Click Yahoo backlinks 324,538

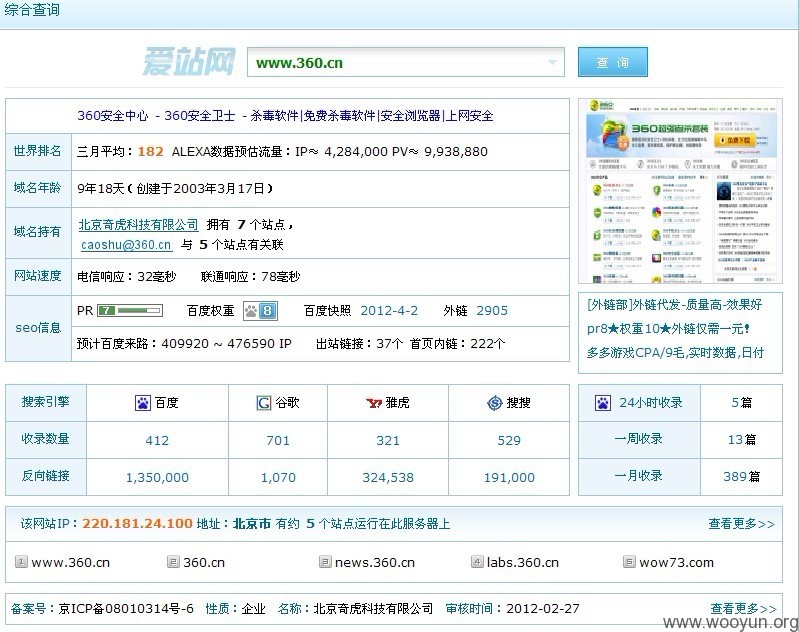[x=388, y=478]
